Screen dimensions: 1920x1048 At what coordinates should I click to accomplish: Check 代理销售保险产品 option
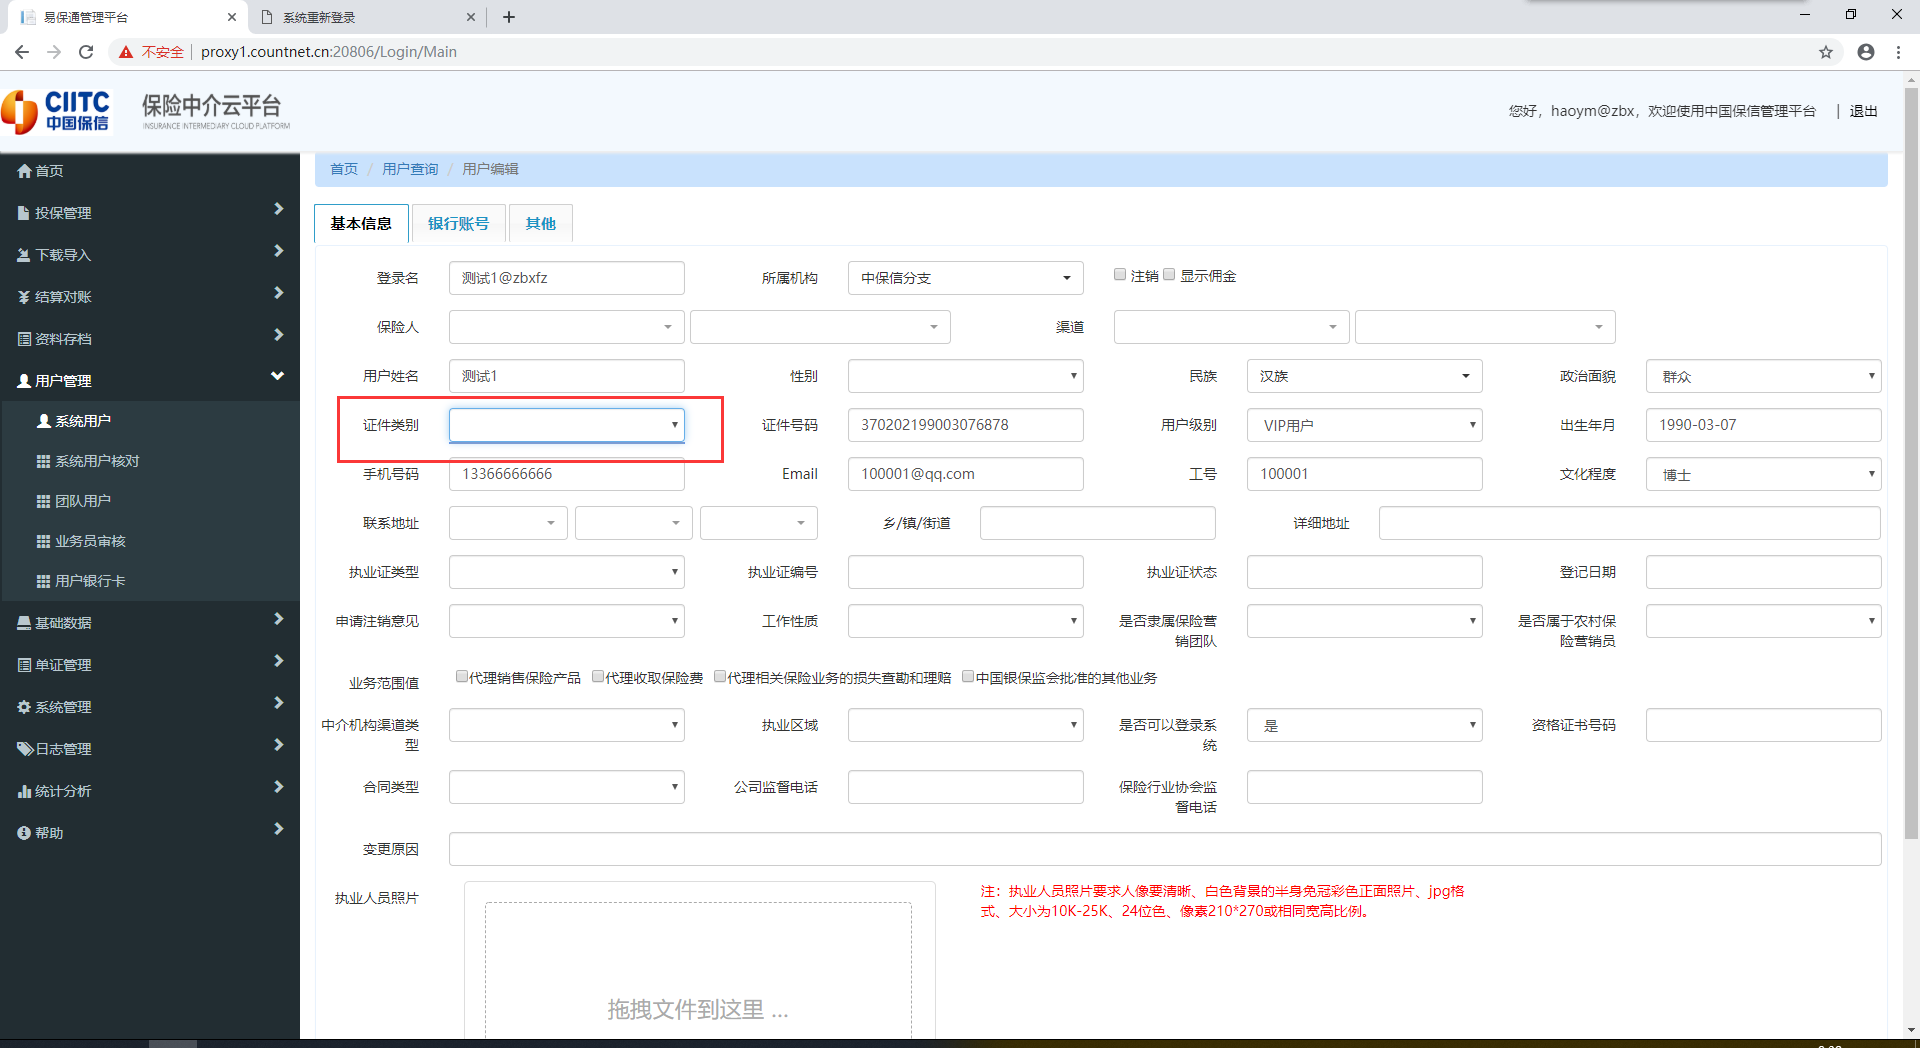click(x=461, y=677)
